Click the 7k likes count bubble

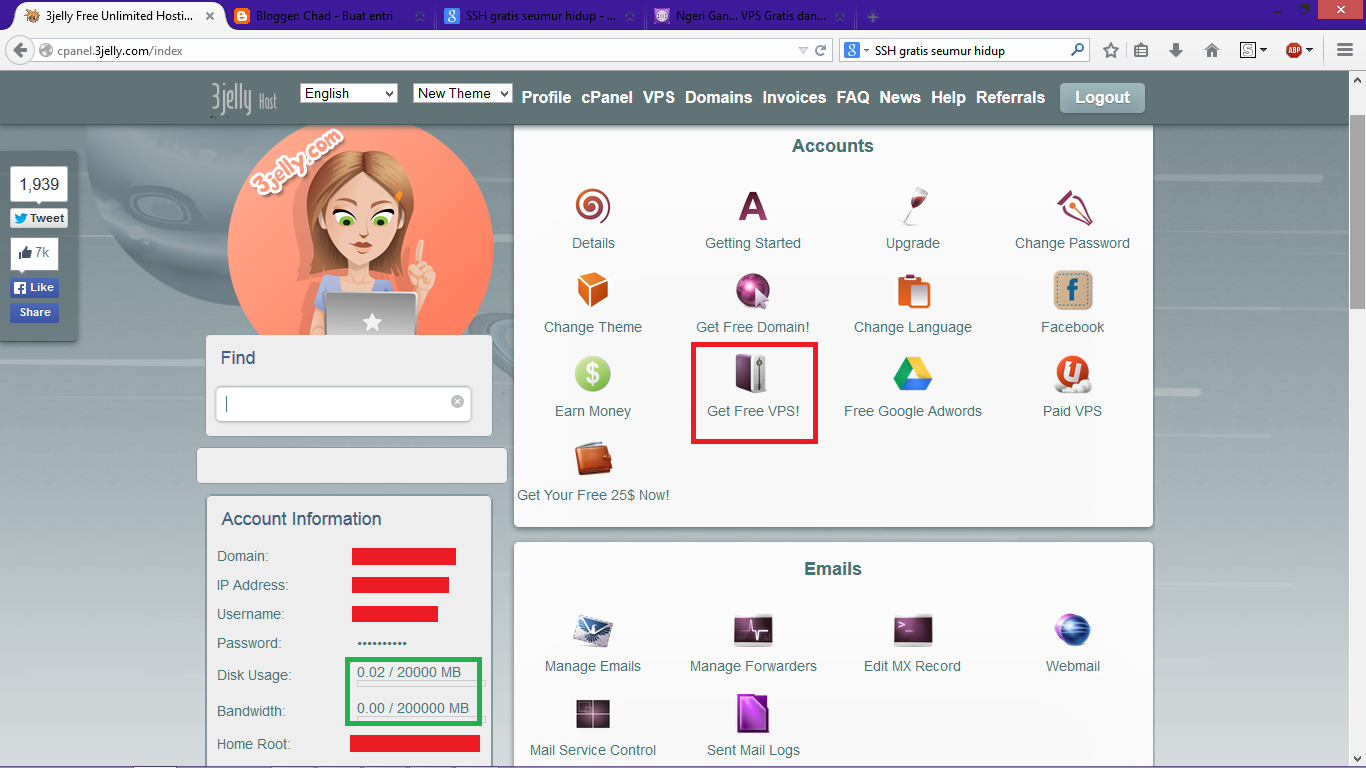pos(35,254)
